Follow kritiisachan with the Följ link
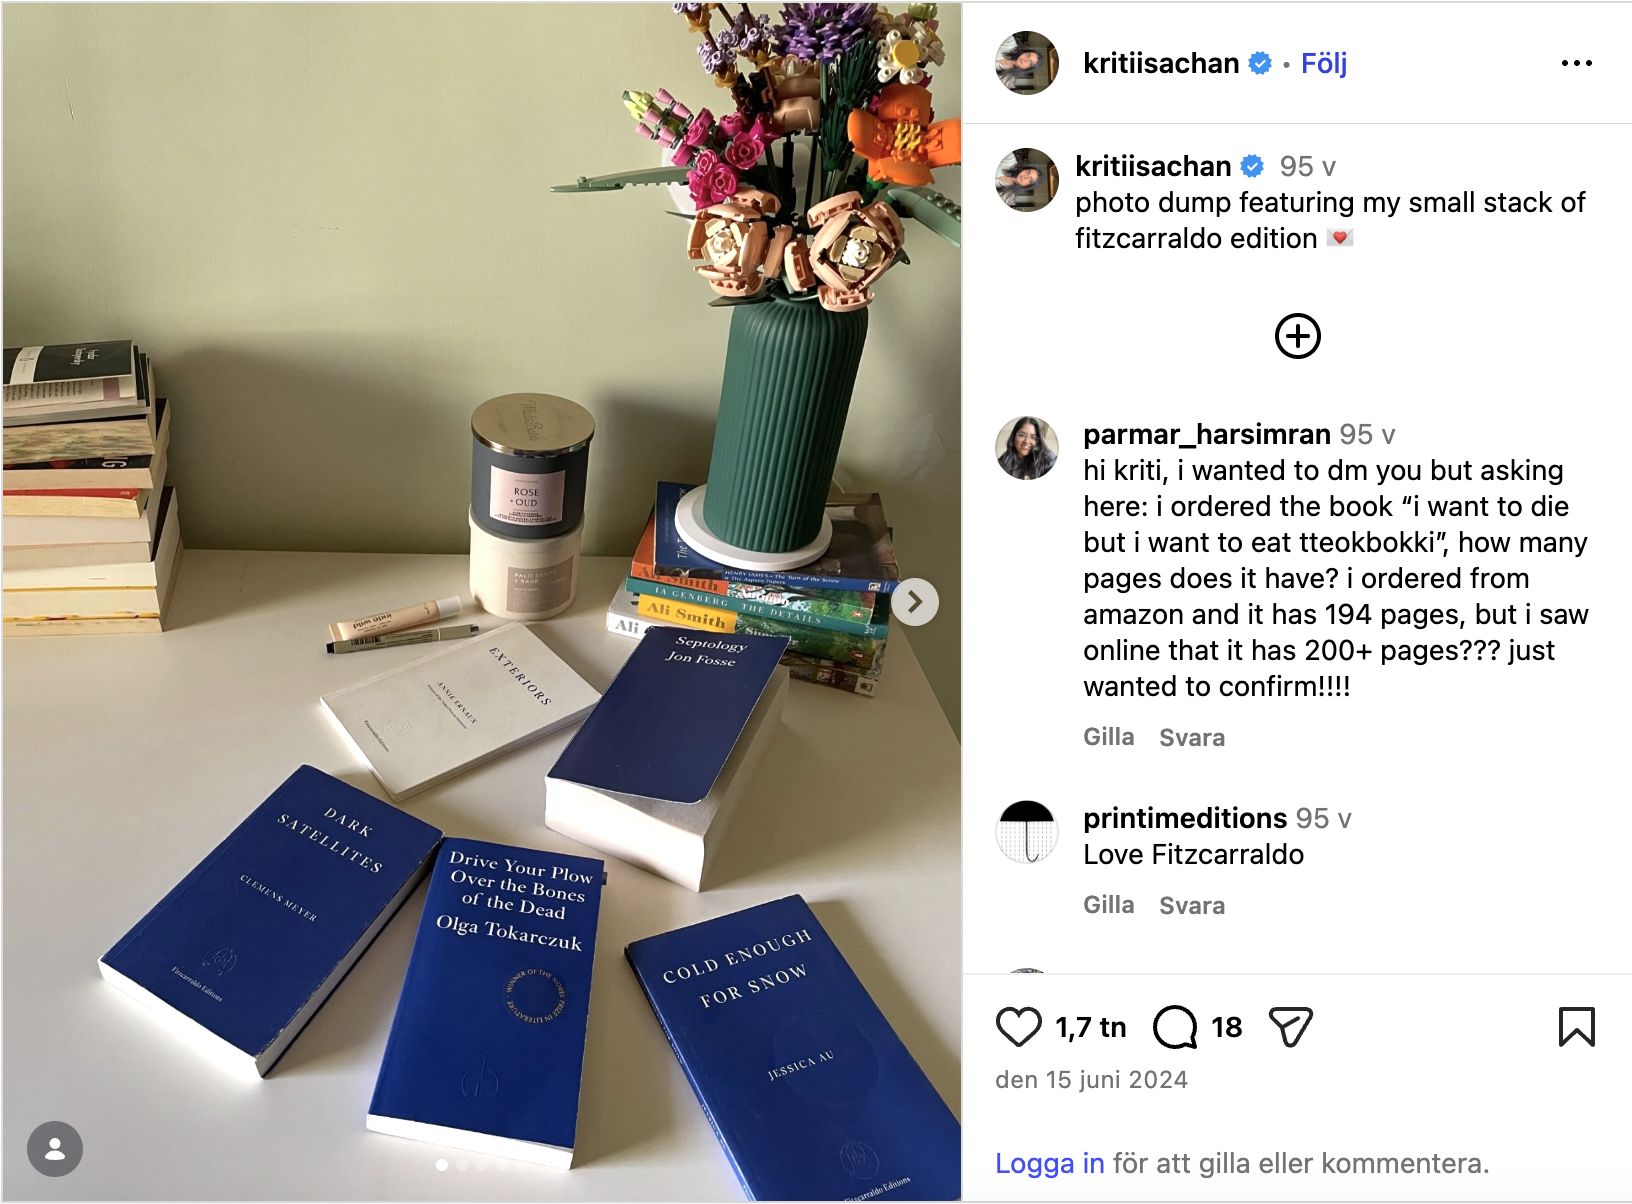The width and height of the screenshot is (1632, 1204). click(1324, 63)
